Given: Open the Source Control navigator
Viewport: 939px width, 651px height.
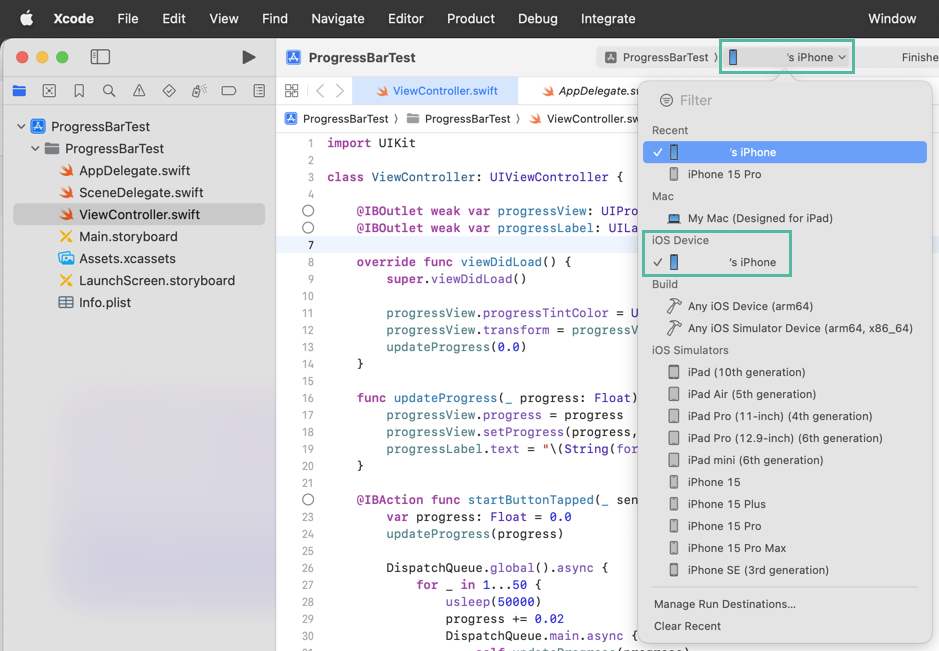Looking at the screenshot, I should (49, 91).
